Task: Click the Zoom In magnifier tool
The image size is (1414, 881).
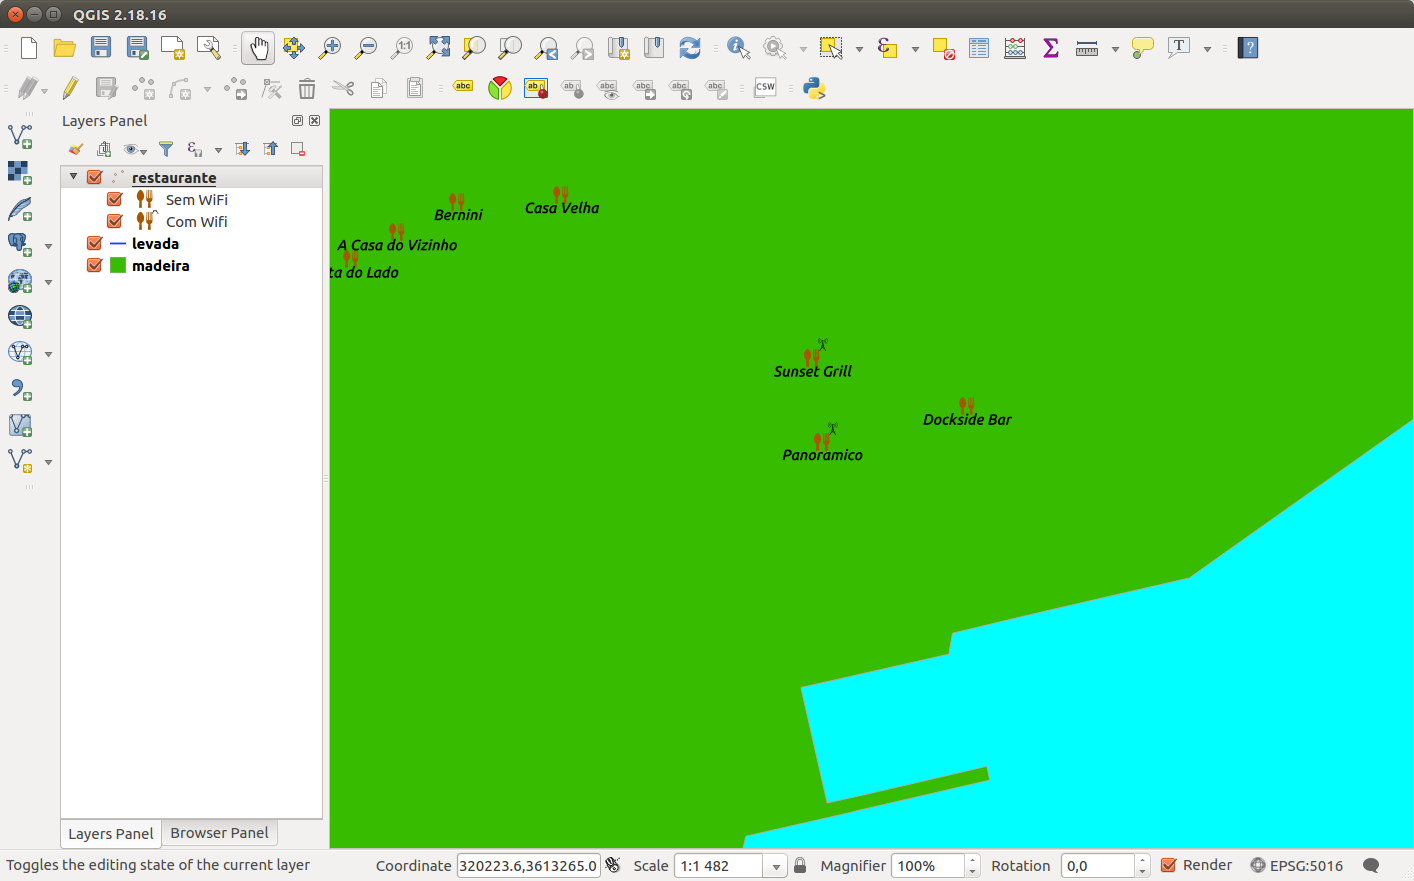Action: click(x=329, y=48)
